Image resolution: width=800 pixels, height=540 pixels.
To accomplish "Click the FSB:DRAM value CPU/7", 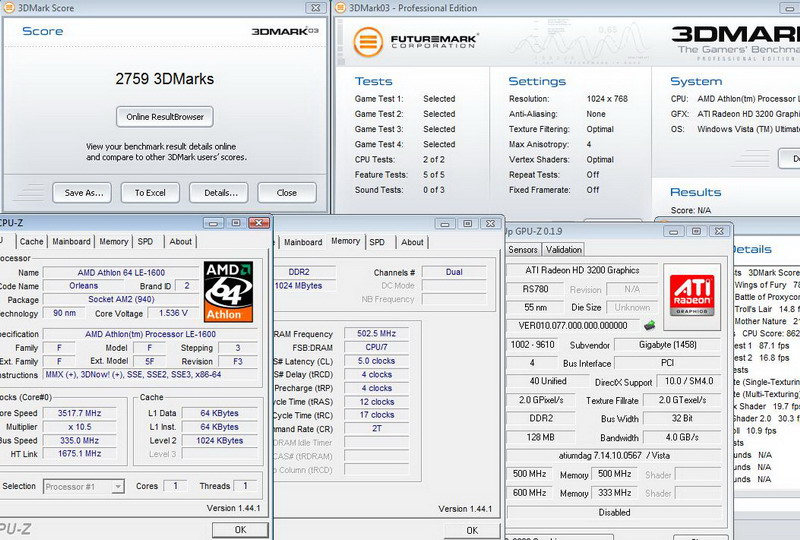I will point(377,347).
